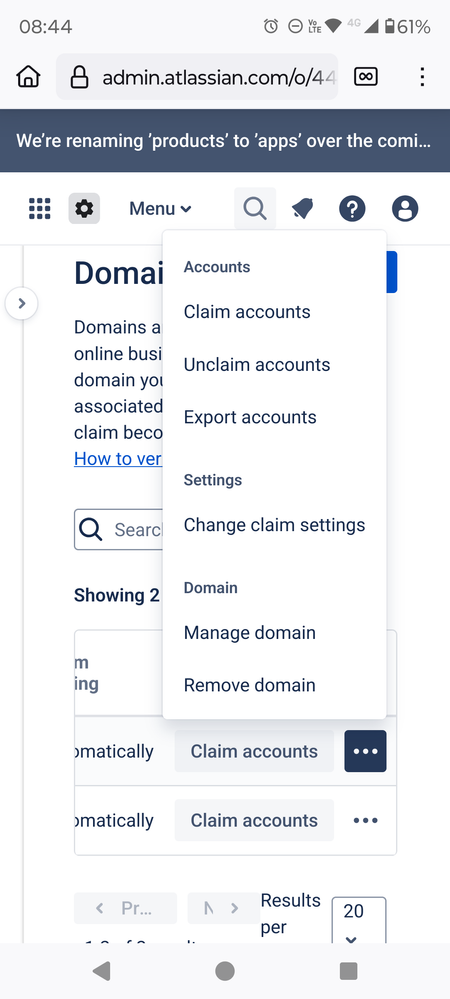Open the profile avatar menu
This screenshot has width=450, height=999.
[405, 208]
